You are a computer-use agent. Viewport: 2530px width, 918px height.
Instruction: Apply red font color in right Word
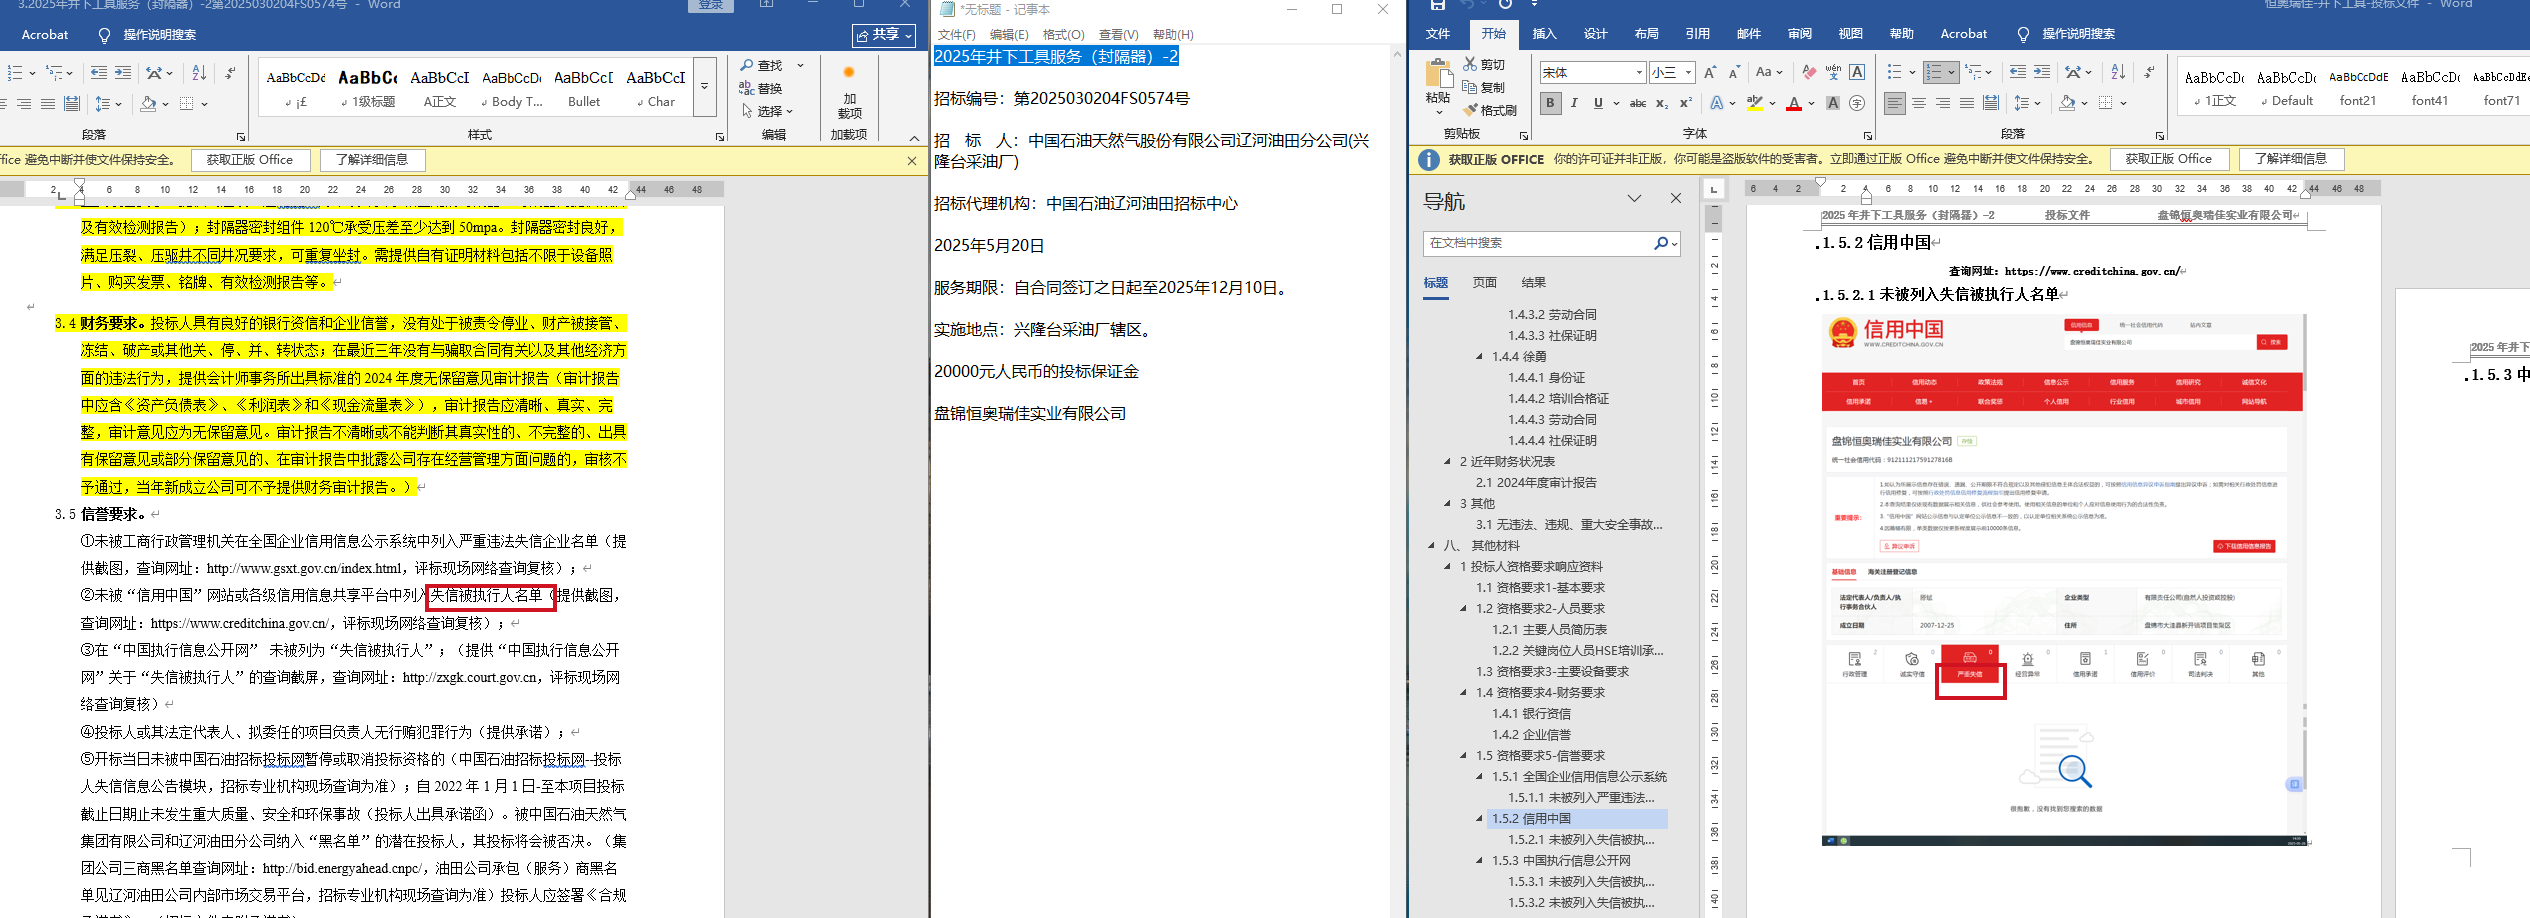click(x=1794, y=103)
